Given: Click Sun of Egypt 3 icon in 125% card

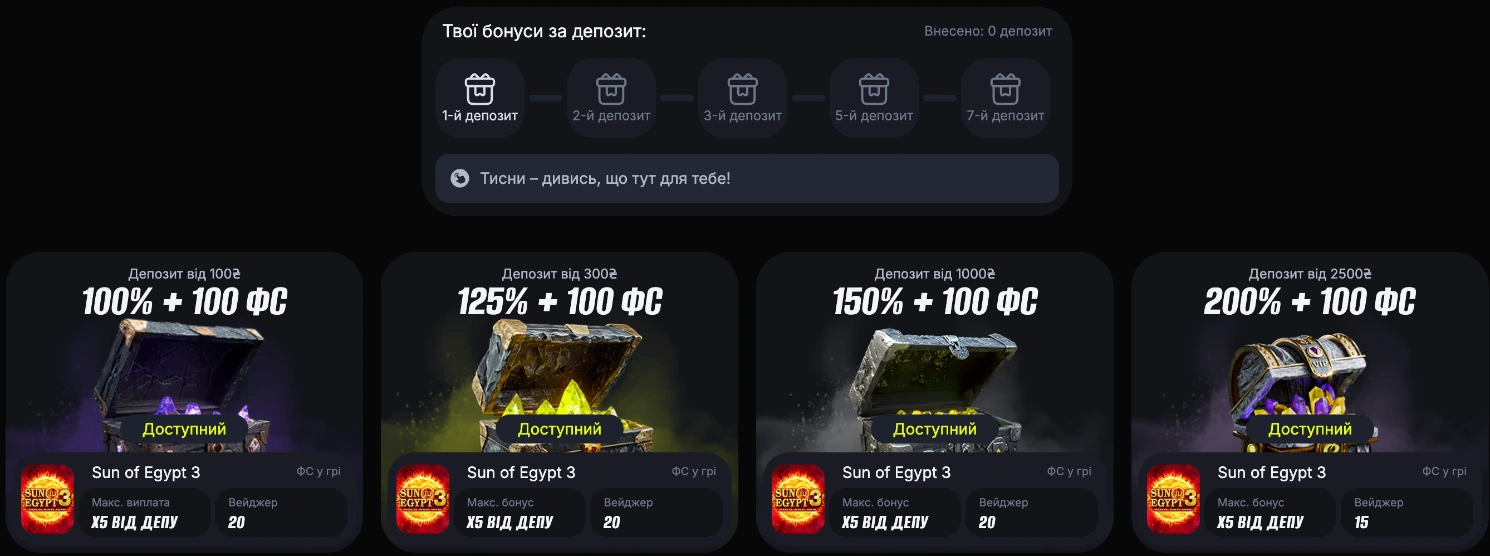Looking at the screenshot, I should pos(423,498).
